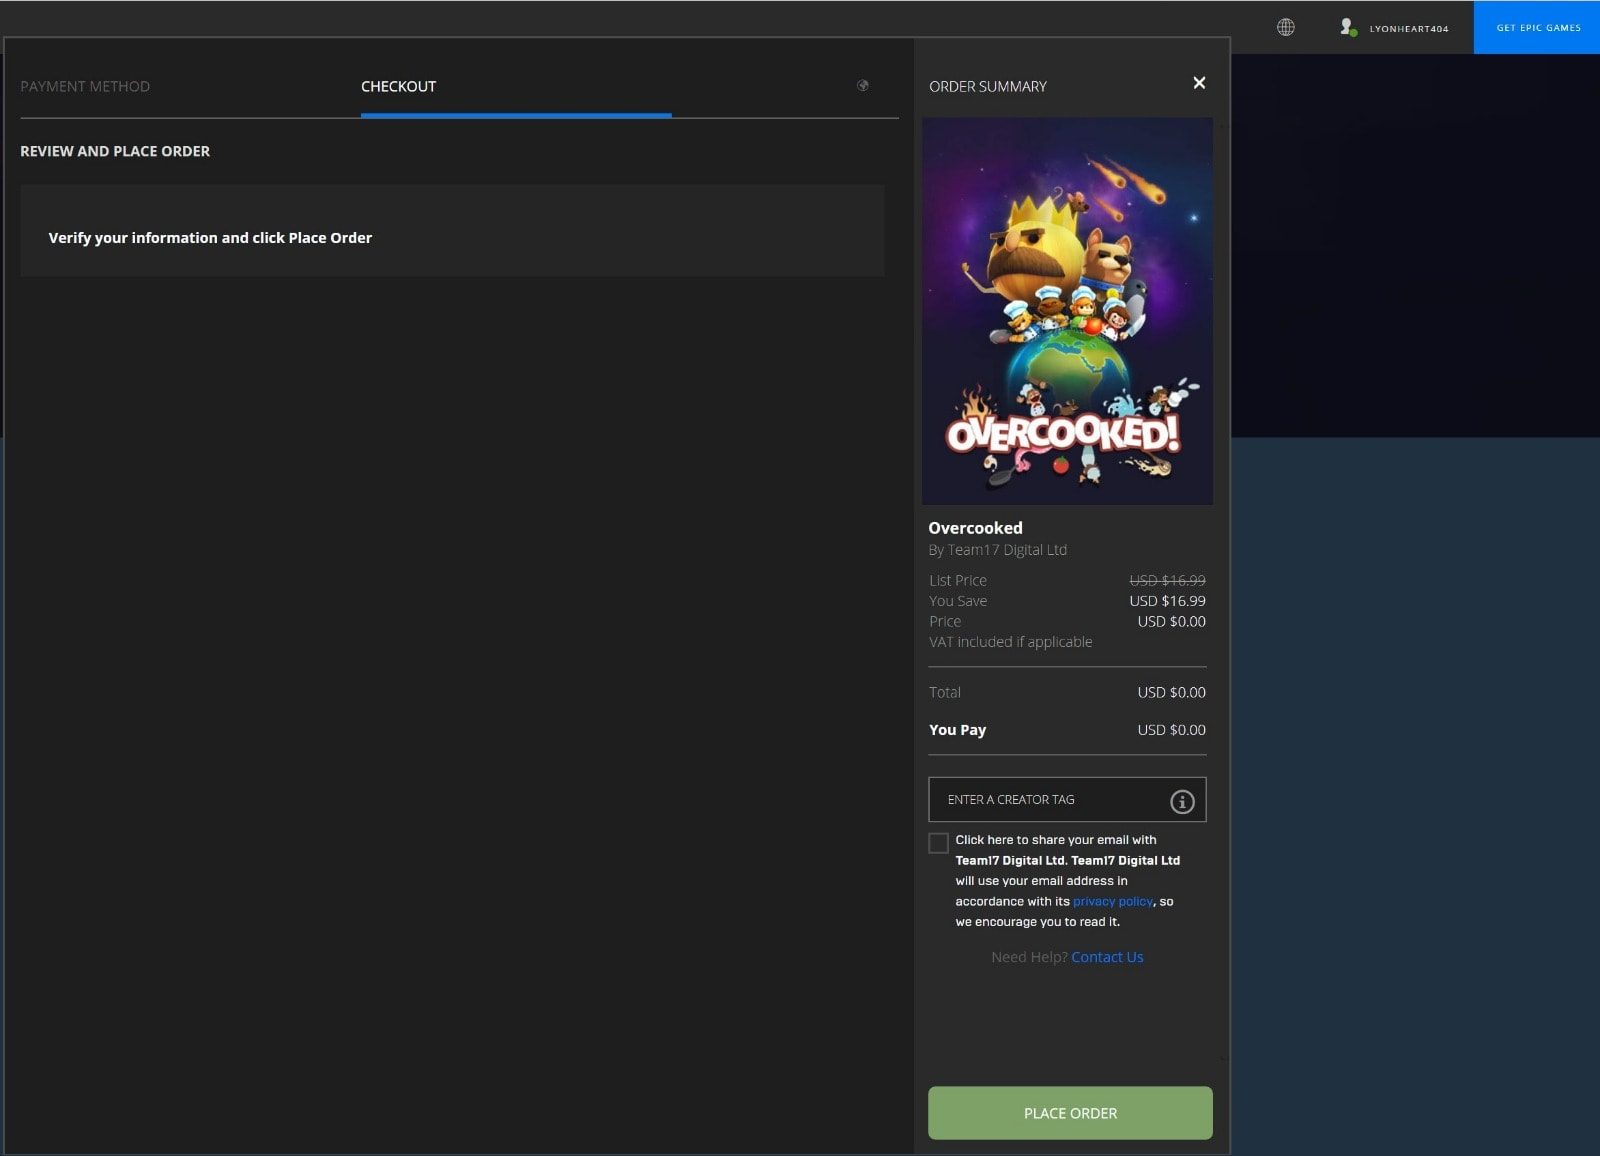This screenshot has width=1600, height=1156.
Task: Click the 'Order Summary' heading
Action: [988, 87]
